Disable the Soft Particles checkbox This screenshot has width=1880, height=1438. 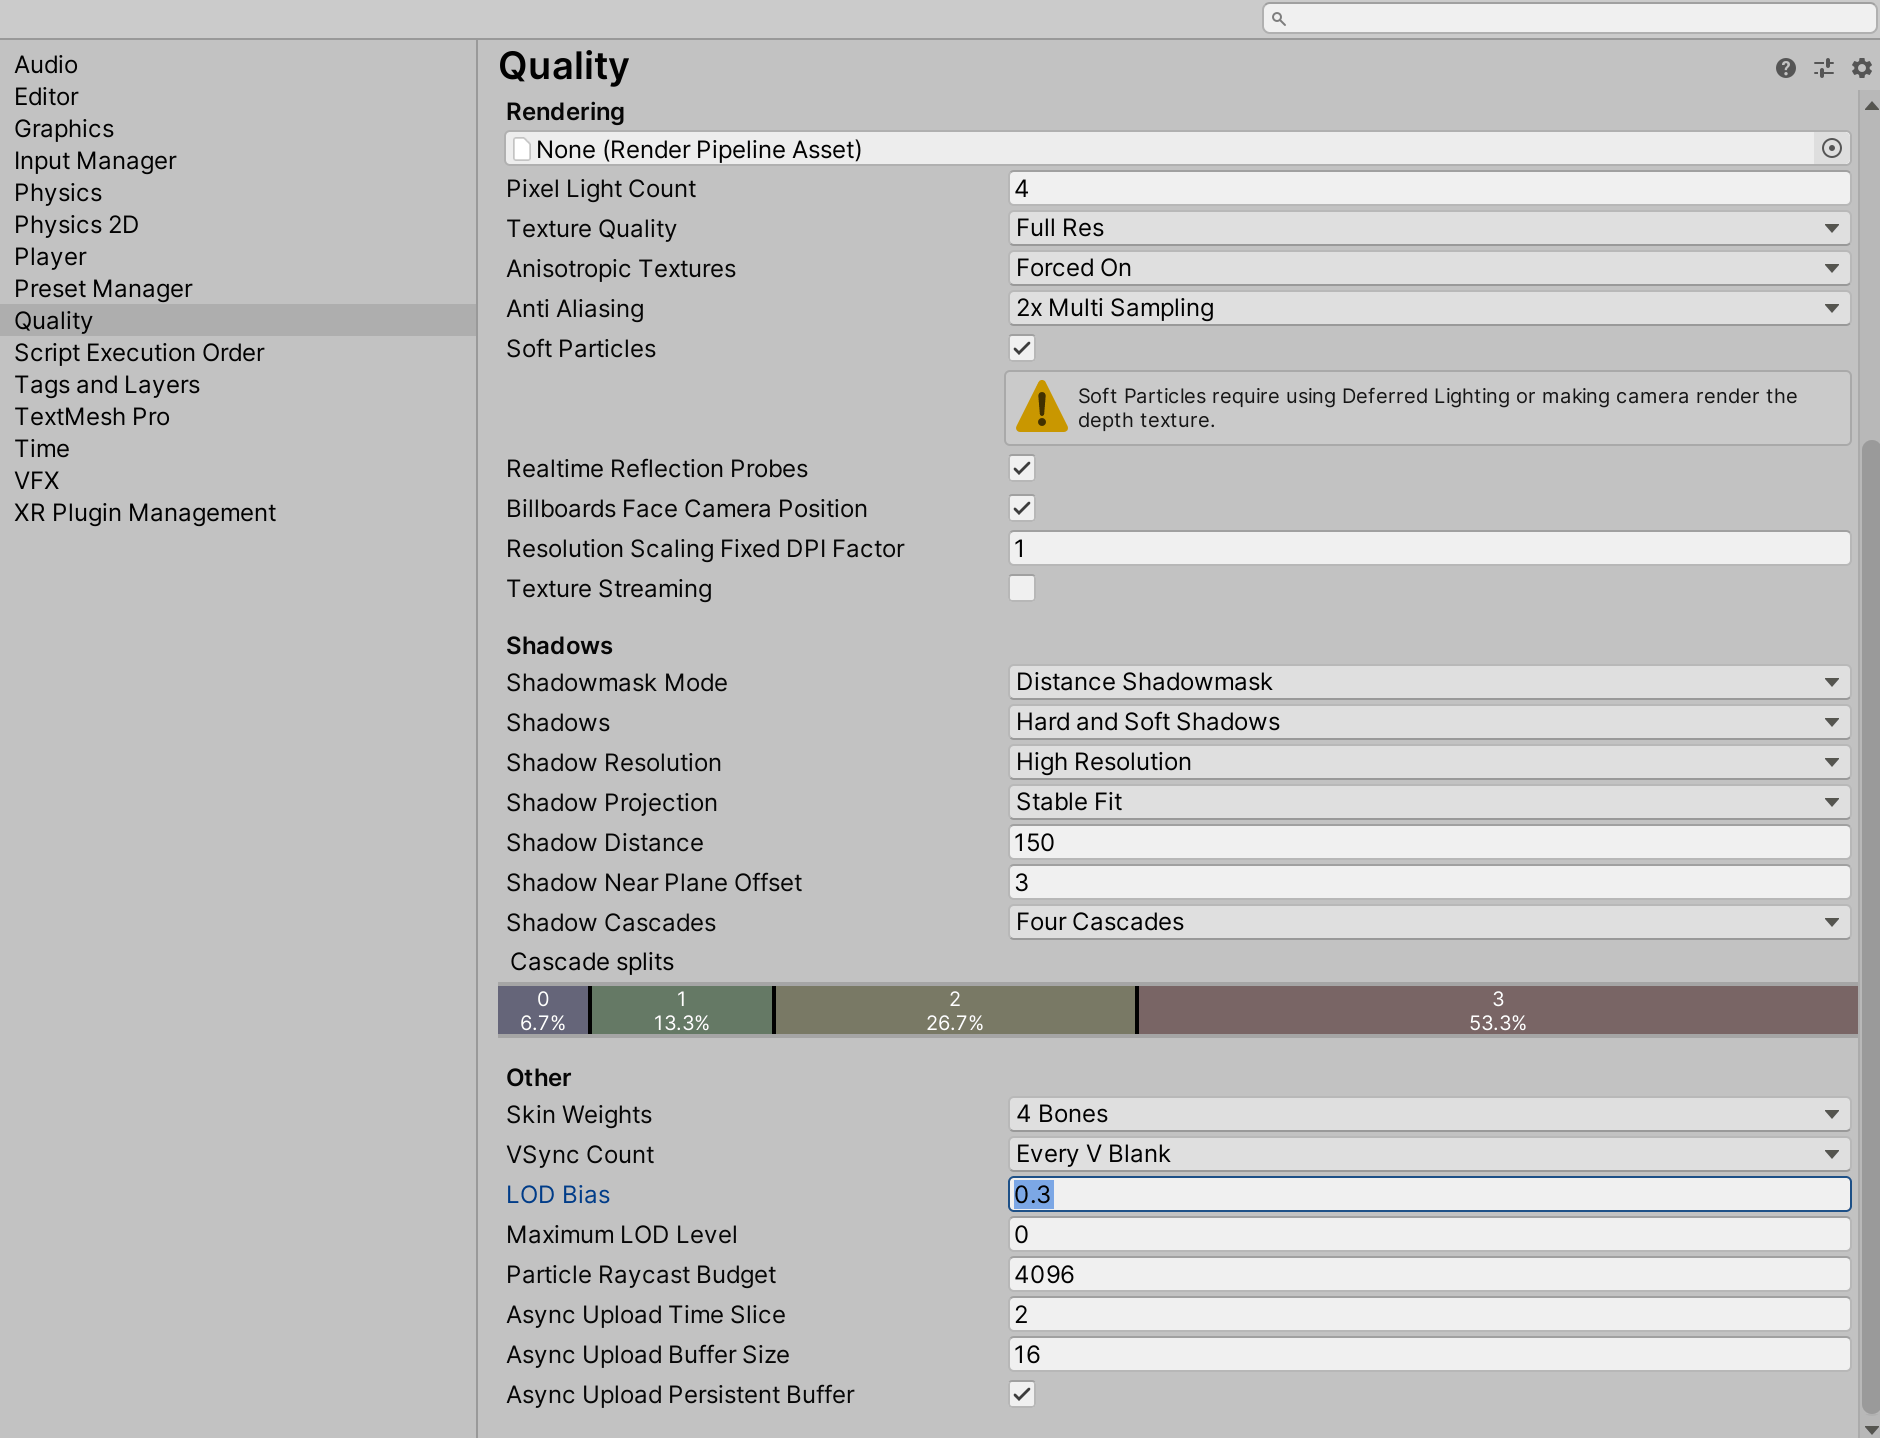[x=1021, y=347]
